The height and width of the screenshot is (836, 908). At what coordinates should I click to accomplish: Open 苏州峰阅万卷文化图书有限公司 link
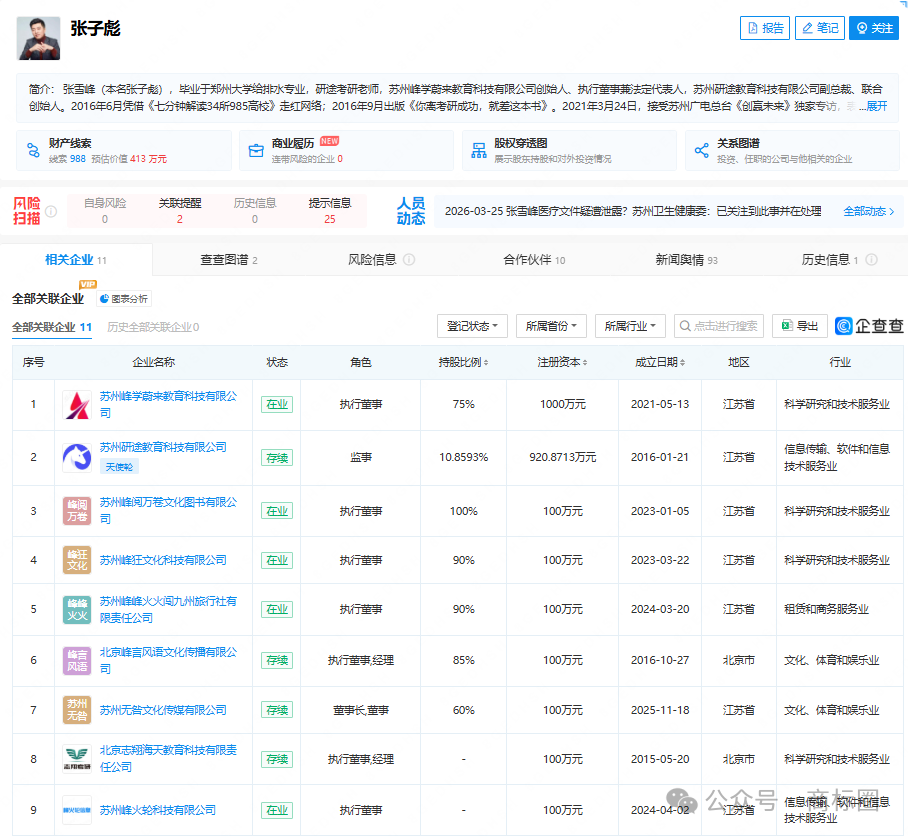[x=168, y=510]
